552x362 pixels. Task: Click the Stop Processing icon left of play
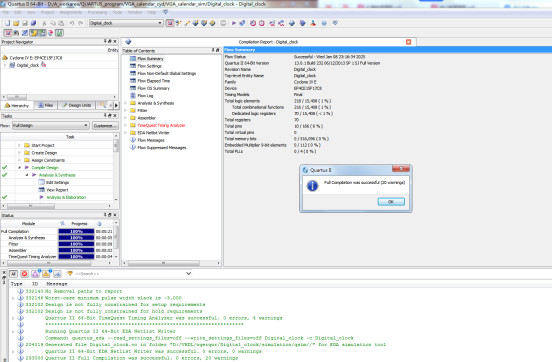click(x=223, y=23)
